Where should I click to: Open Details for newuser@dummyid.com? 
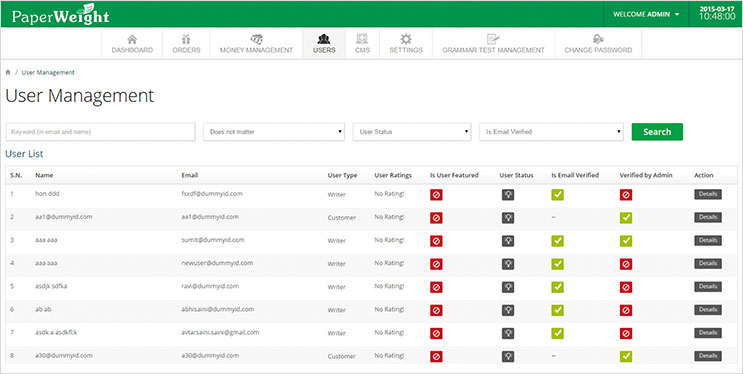[708, 264]
